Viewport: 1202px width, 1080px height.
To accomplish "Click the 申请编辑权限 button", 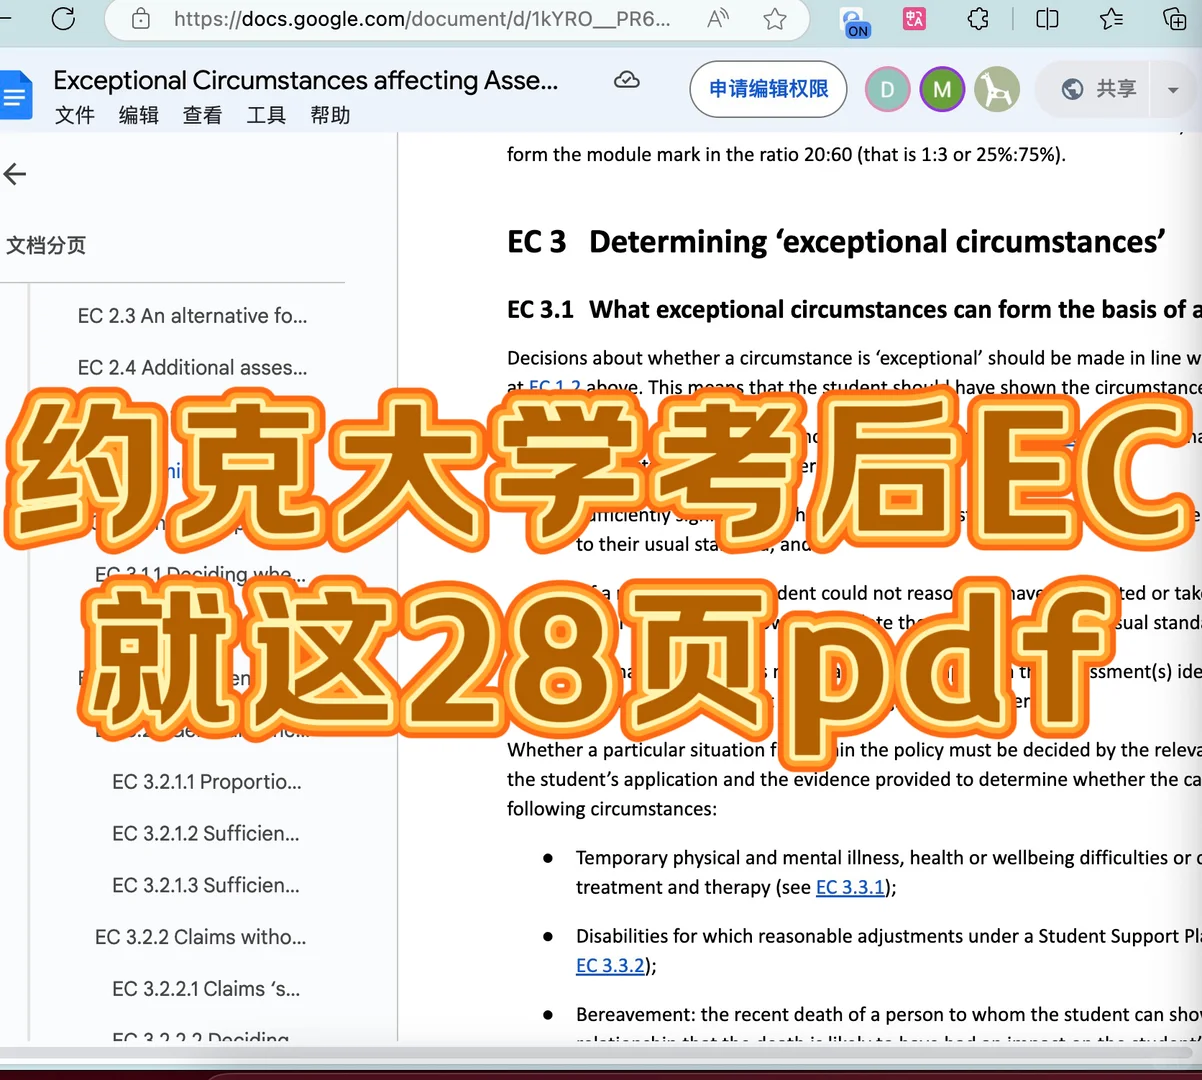I will tap(768, 89).
